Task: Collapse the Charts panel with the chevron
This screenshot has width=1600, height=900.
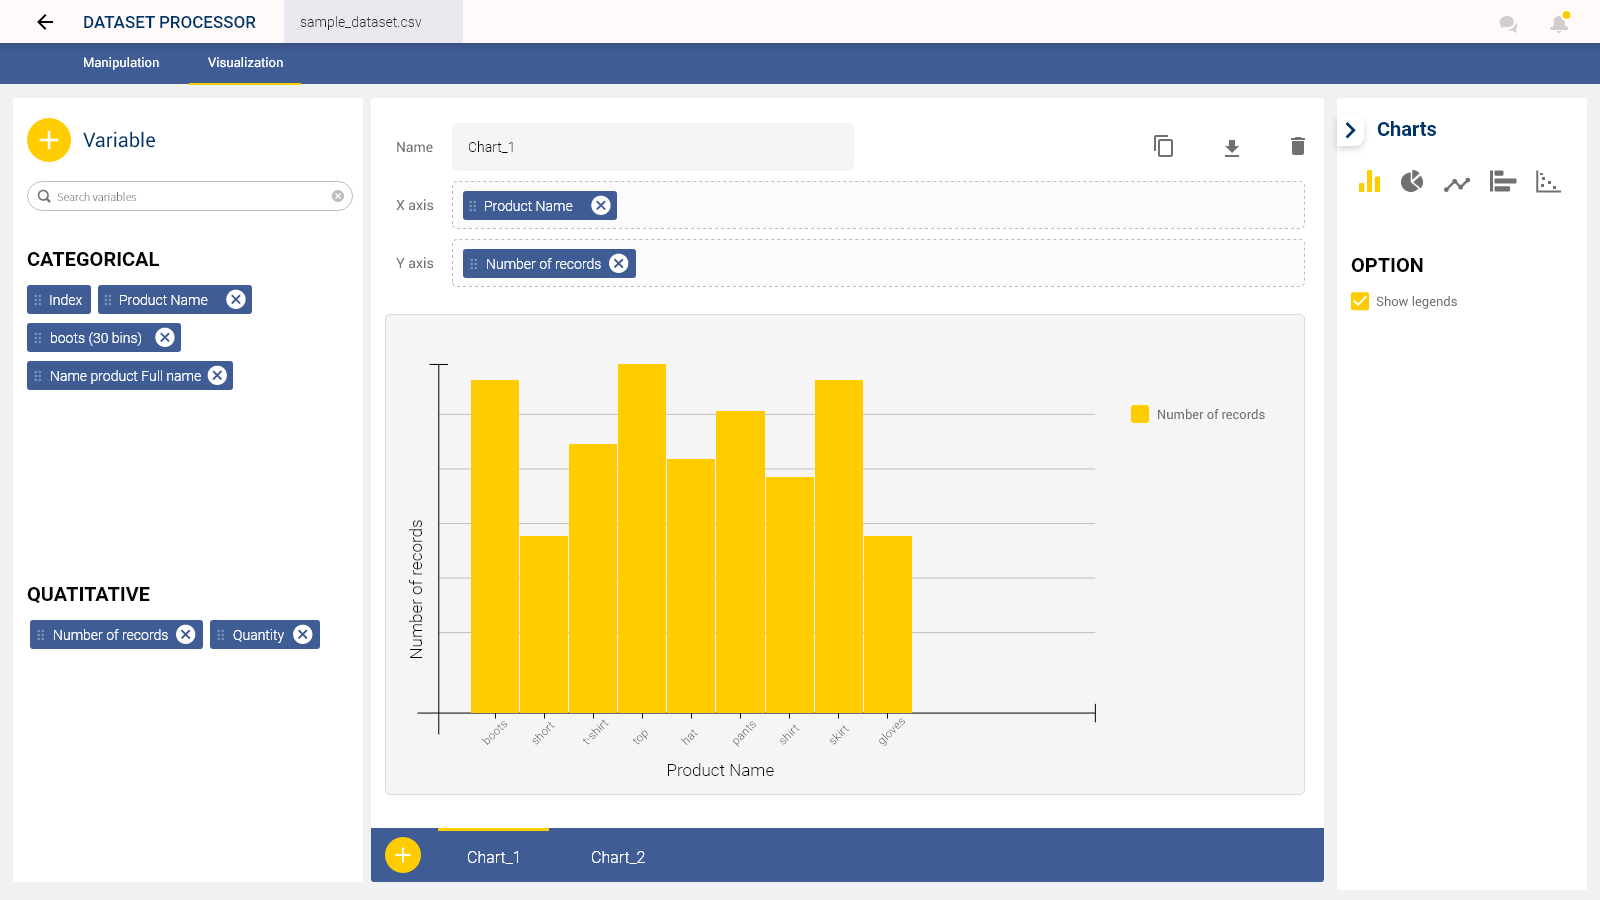Action: [1350, 129]
